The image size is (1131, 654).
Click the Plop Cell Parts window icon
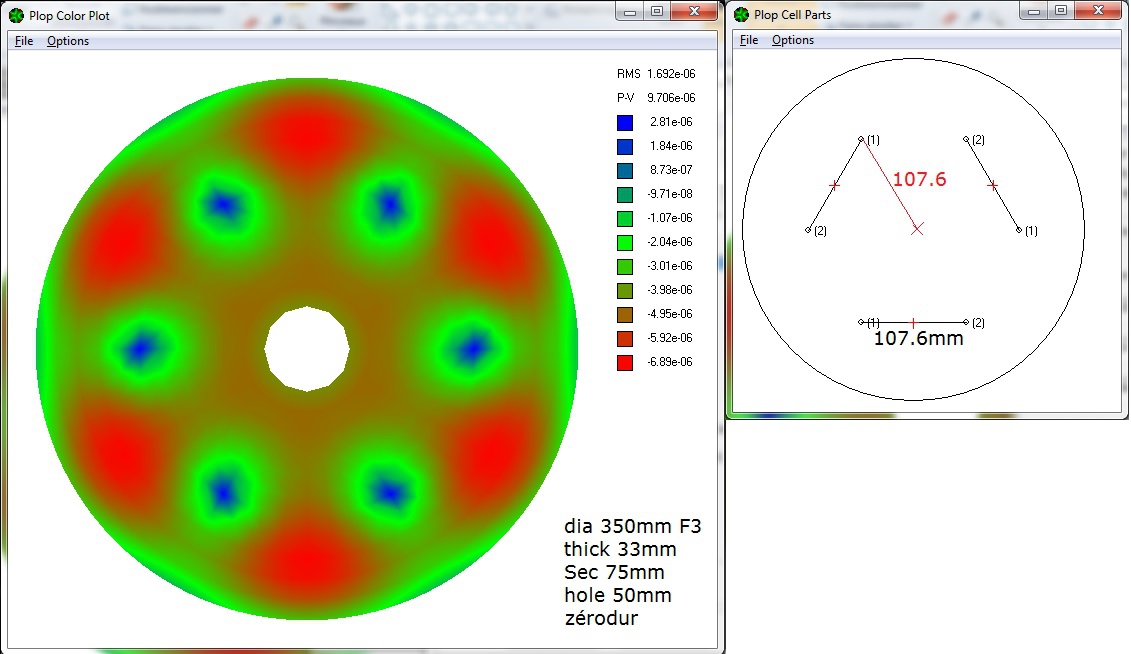tap(741, 14)
